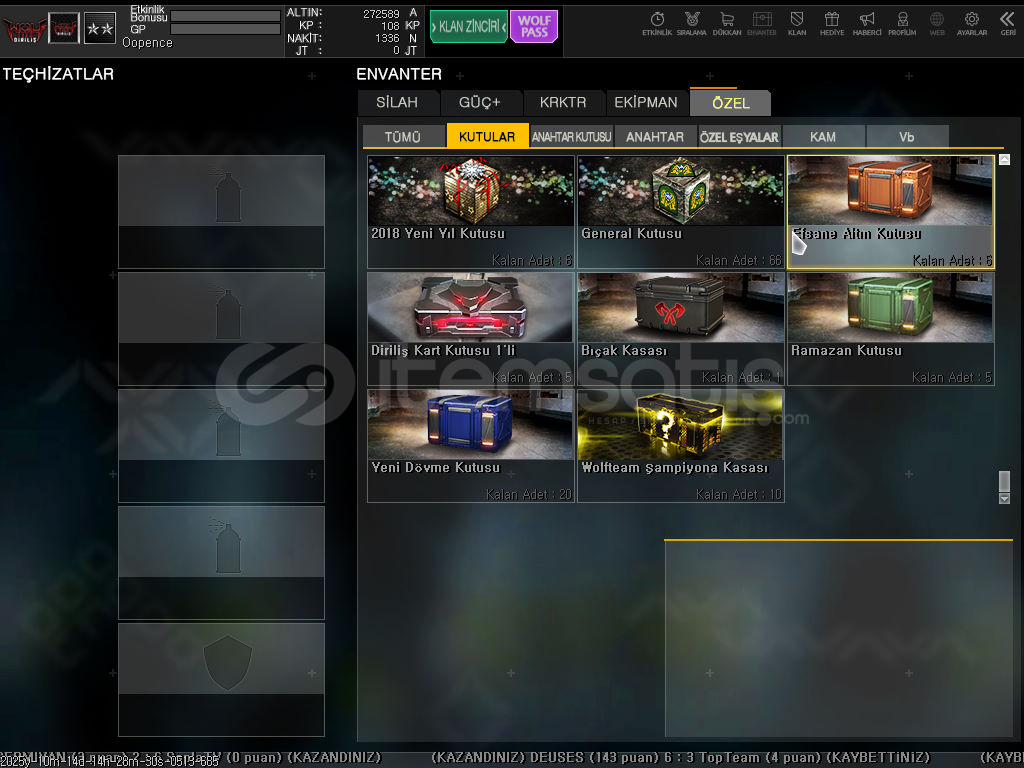1024x768 pixels.
Task: Click the NAKİT value 1336
Action: pos(387,38)
